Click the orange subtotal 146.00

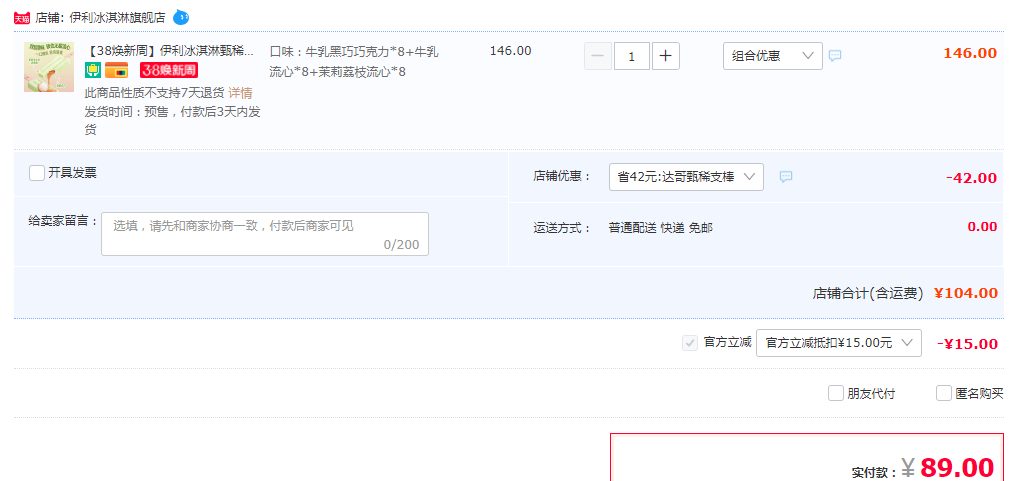[970, 53]
